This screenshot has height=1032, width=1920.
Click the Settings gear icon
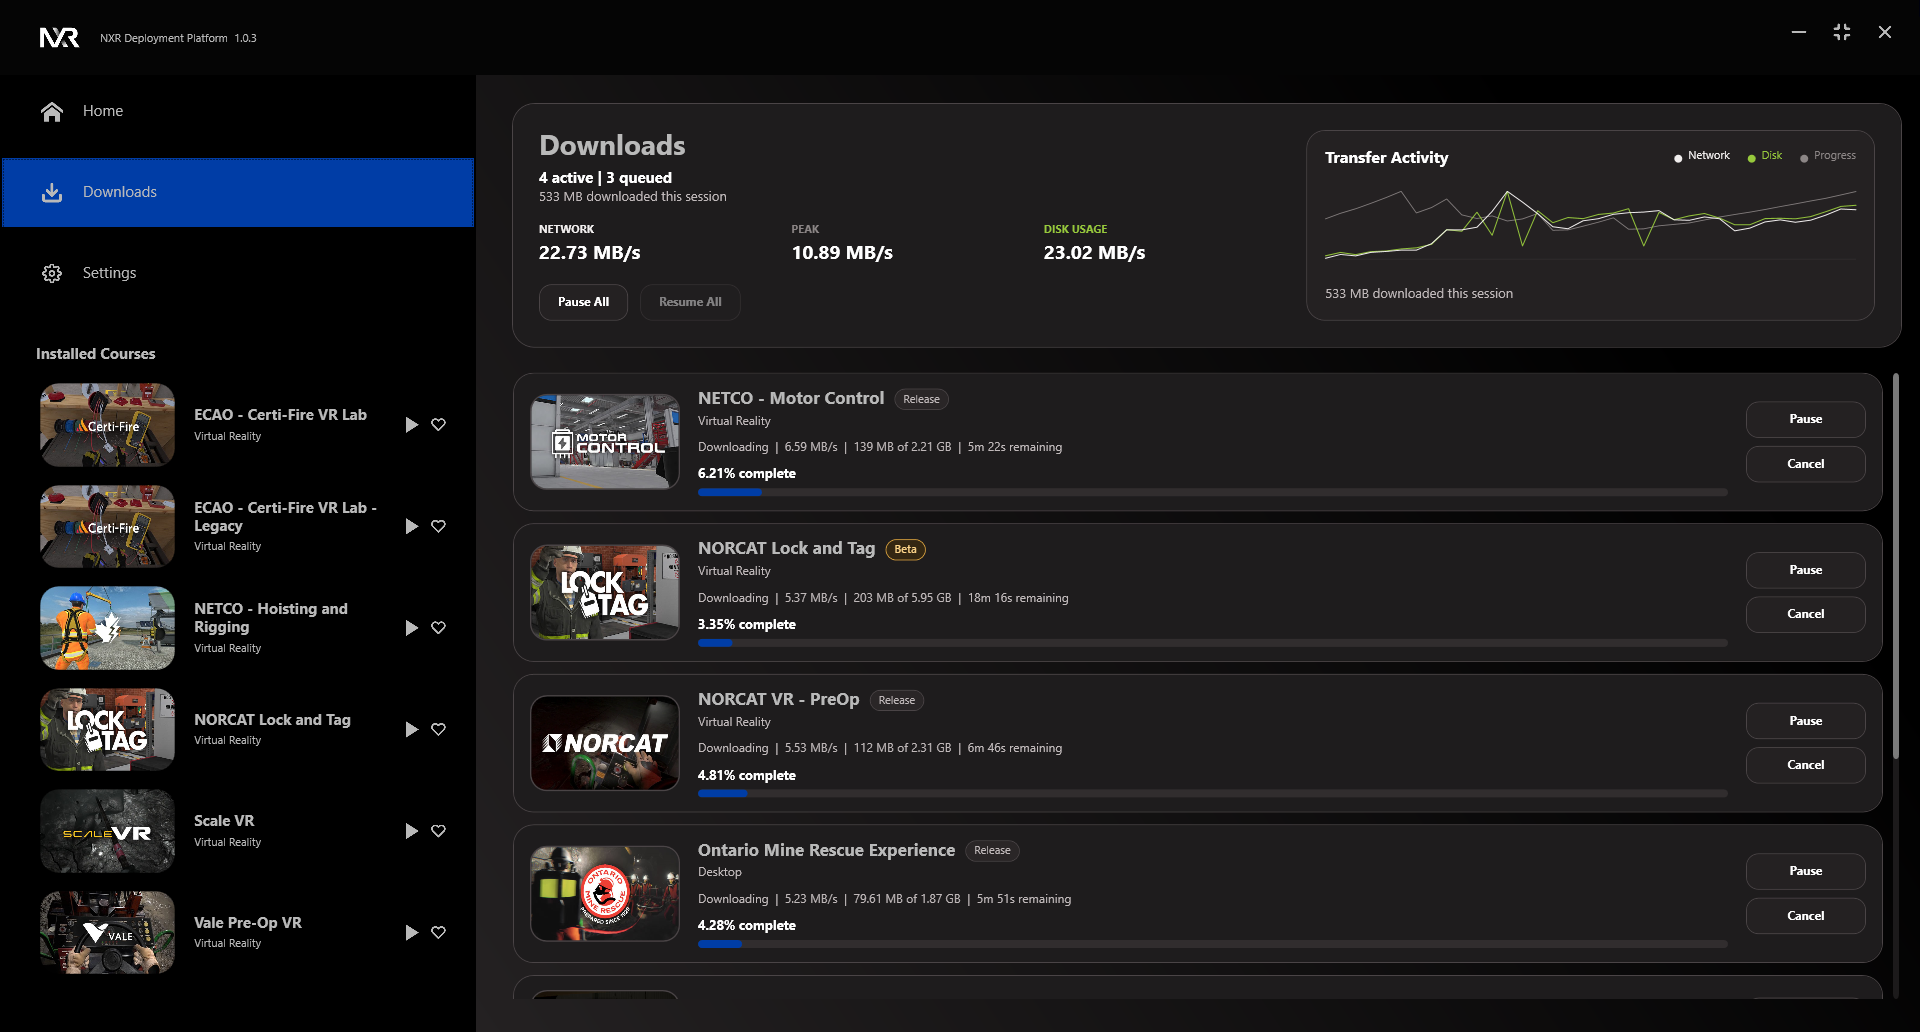[x=52, y=273]
